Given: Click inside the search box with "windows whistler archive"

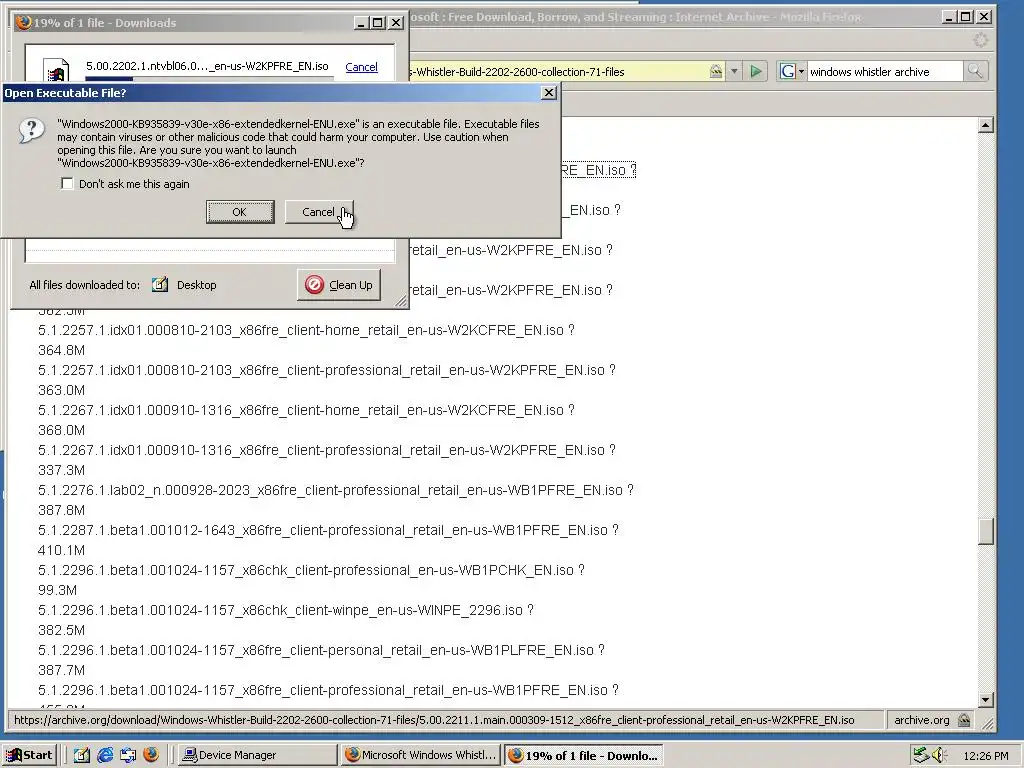Looking at the screenshot, I should [884, 72].
